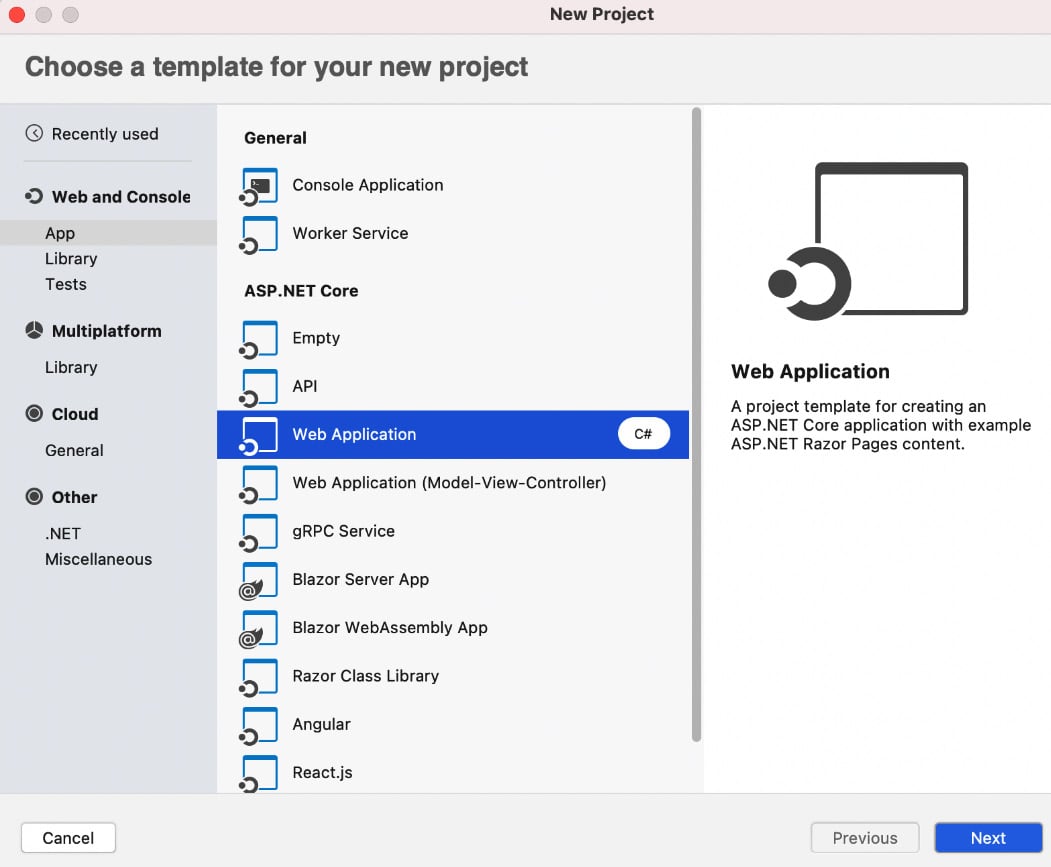The image size is (1051, 867).
Task: Open the Recently used list
Action: pyautogui.click(x=105, y=134)
